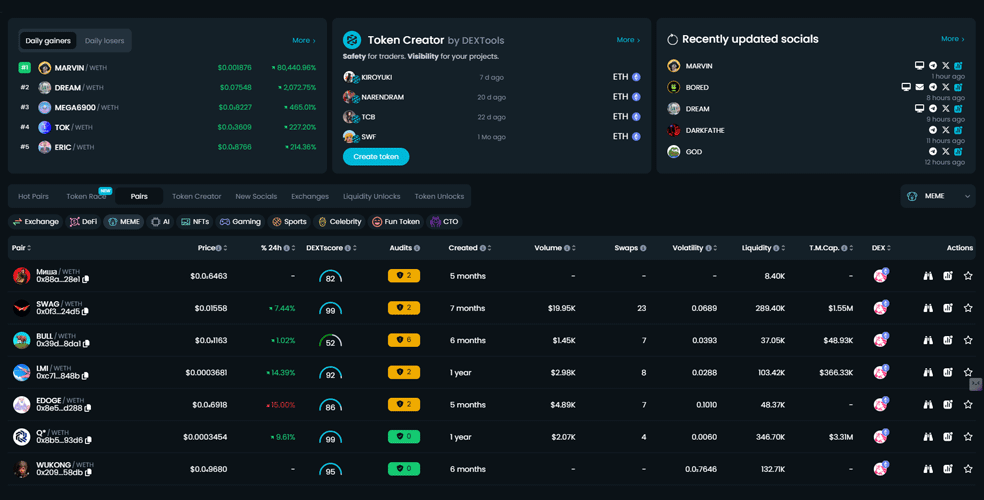Star the WUKONG pair as favorite
984x500 pixels.
(x=968, y=469)
